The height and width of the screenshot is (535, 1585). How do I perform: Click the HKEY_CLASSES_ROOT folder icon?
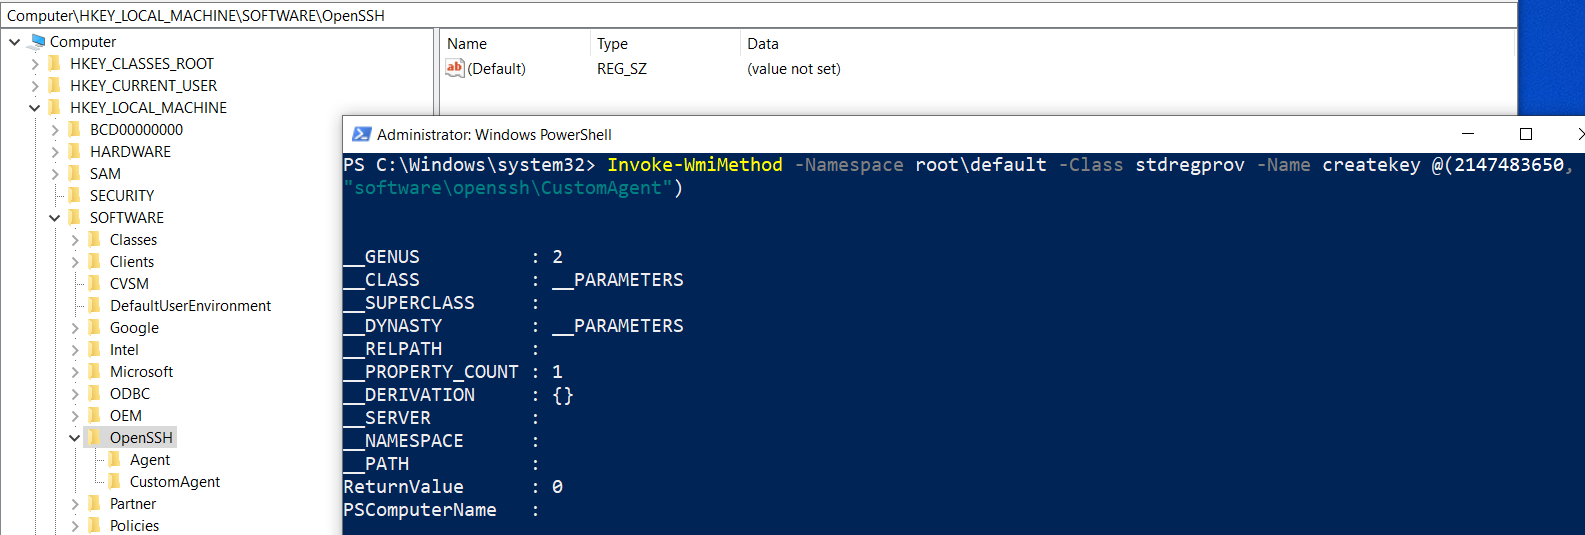point(54,63)
